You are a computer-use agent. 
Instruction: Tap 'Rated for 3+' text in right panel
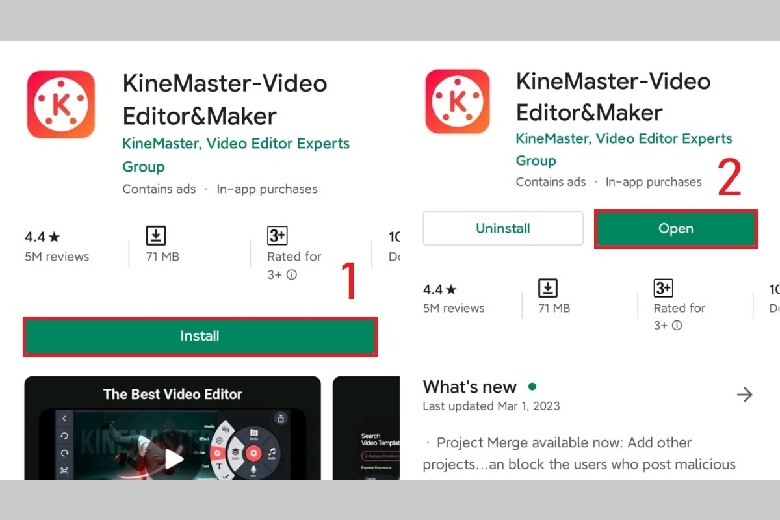680,316
